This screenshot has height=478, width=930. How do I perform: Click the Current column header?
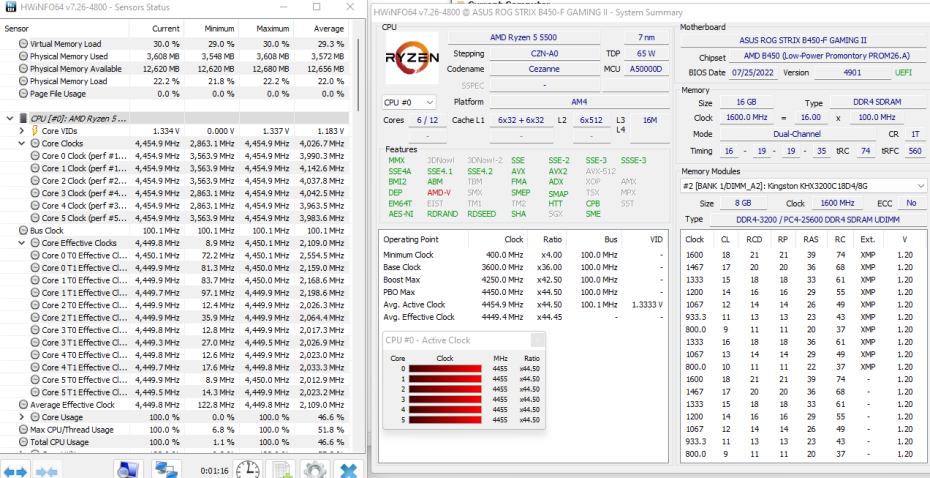point(157,28)
